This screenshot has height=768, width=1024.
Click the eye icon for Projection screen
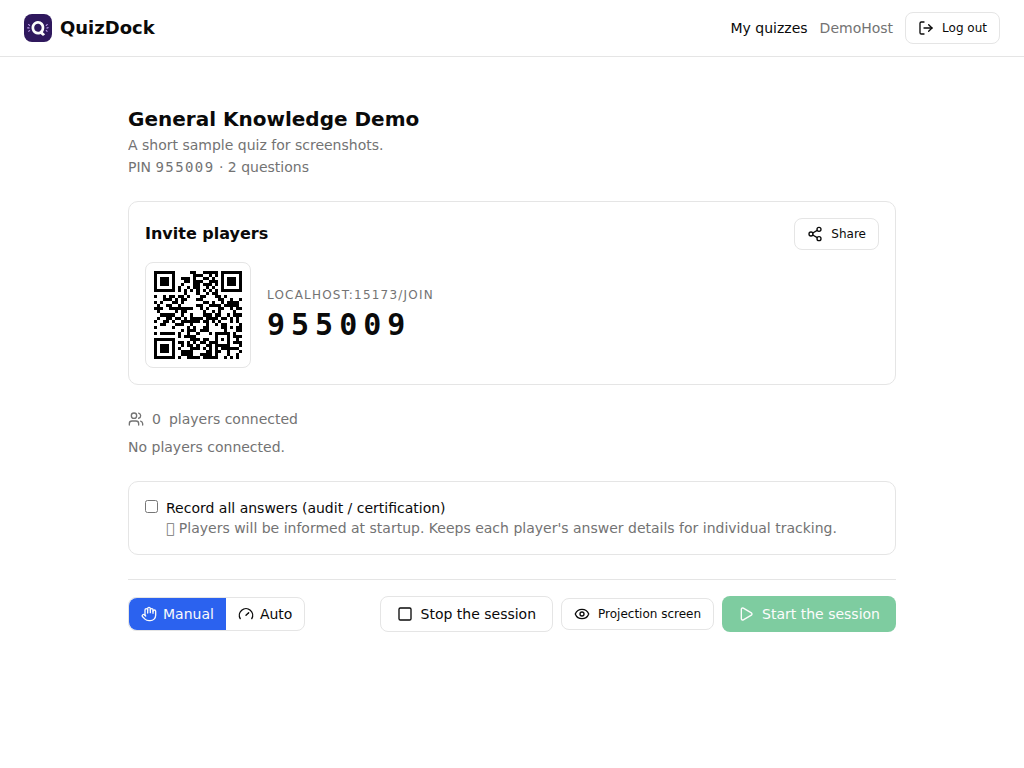pos(582,614)
